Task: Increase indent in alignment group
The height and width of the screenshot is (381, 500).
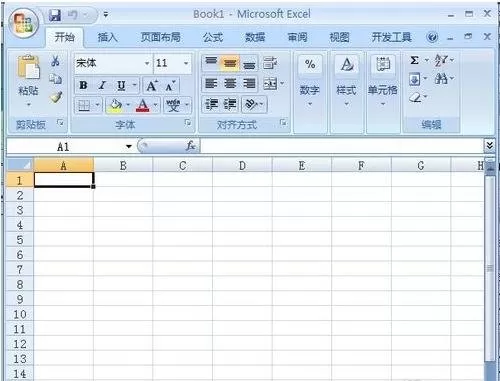Action: click(230, 104)
